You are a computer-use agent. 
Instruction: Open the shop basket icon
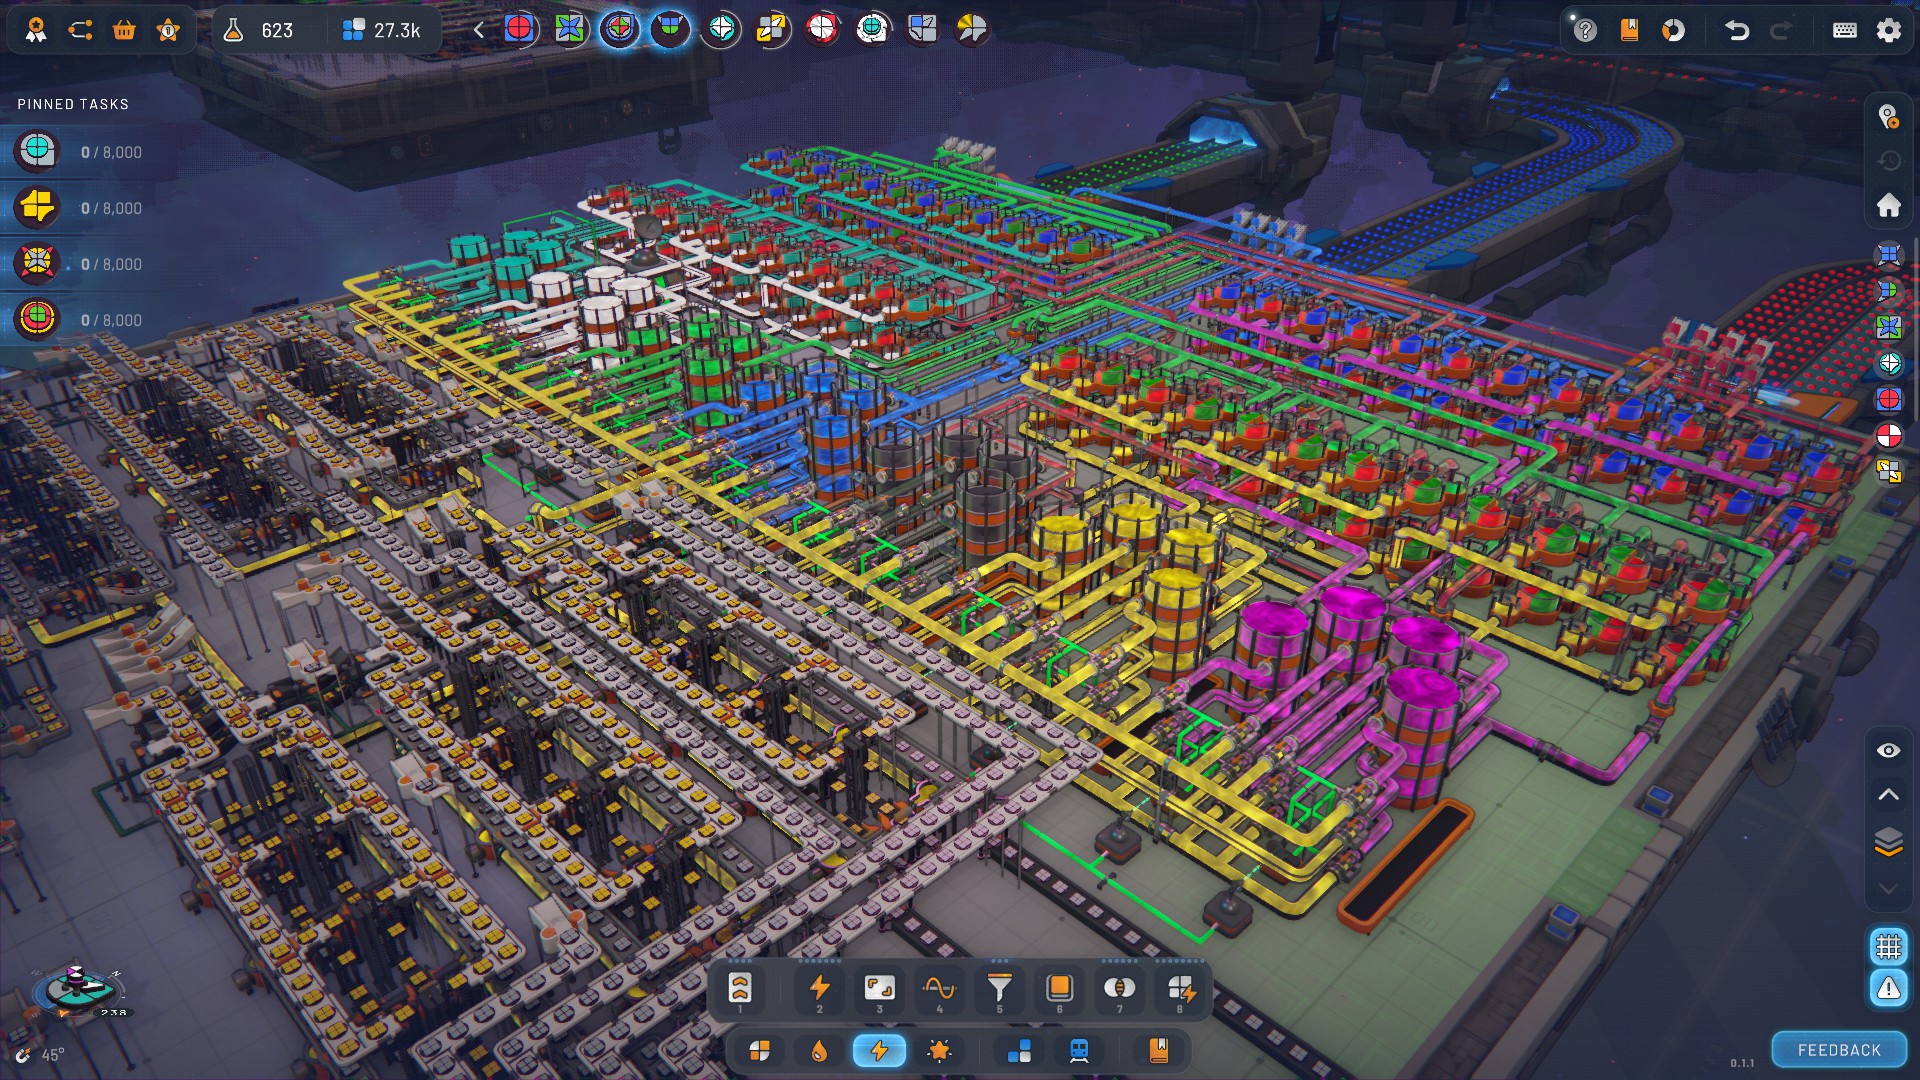pos(124,30)
